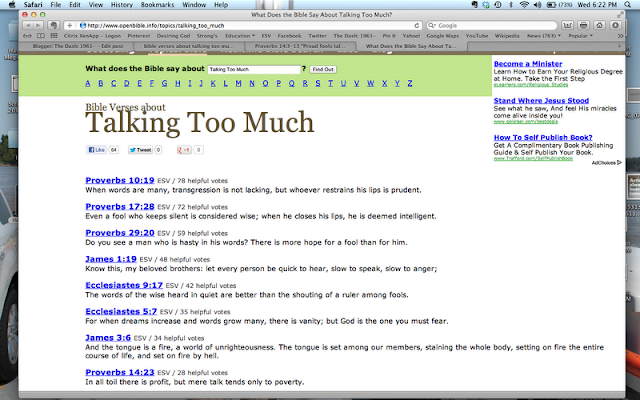Viewport: 640px width, 400px height.
Task: Open the Wikipedia bookmark
Action: pyautogui.click(x=507, y=36)
